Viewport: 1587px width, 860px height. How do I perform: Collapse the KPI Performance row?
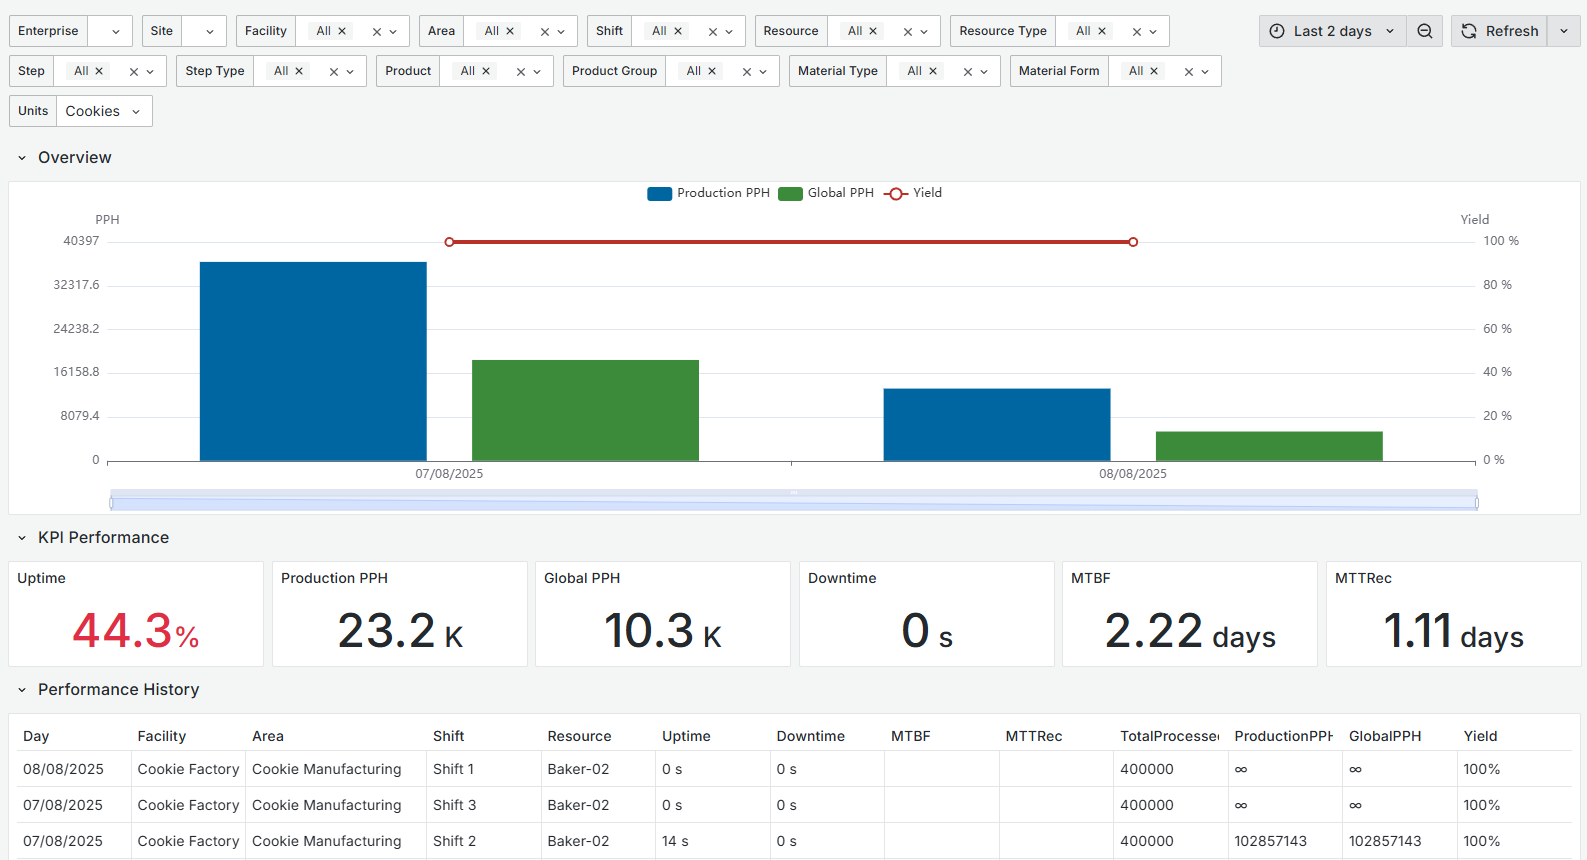coord(22,538)
